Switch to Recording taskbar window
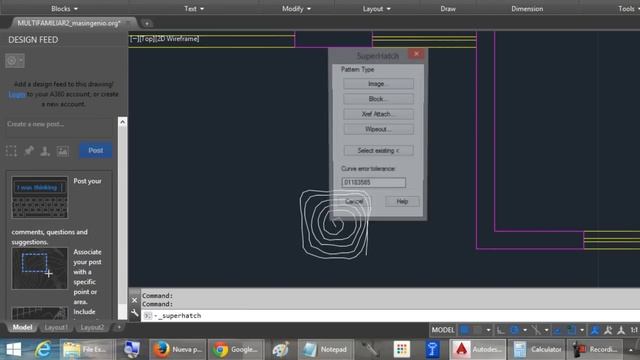Screen dimensions: 640x360 (595, 349)
